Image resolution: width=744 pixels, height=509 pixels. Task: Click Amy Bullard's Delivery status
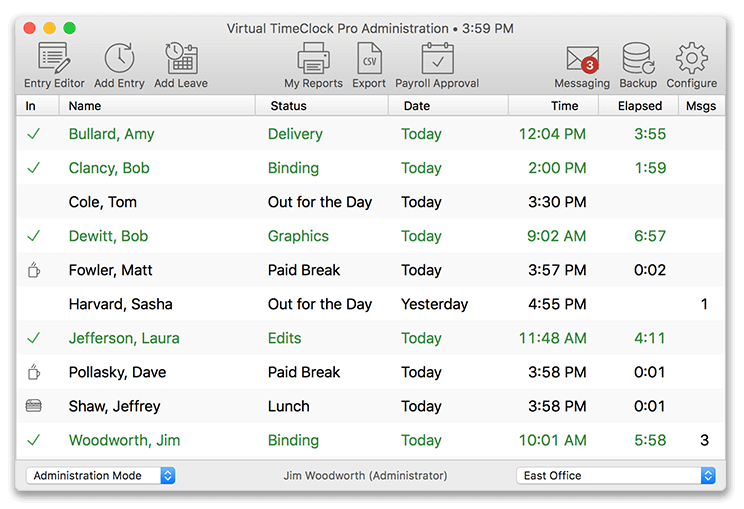tap(295, 134)
